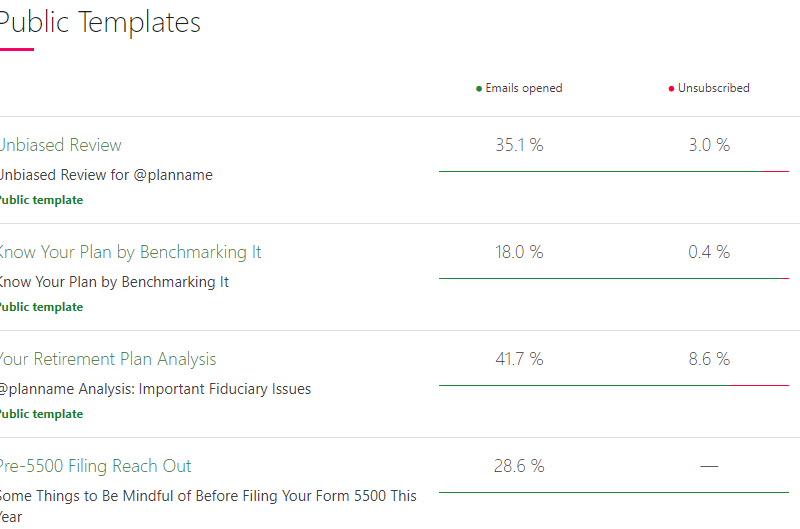This screenshot has height=529, width=800.
Task: Open the Pre-5500 Filing Reach Out template
Action: tap(95, 466)
